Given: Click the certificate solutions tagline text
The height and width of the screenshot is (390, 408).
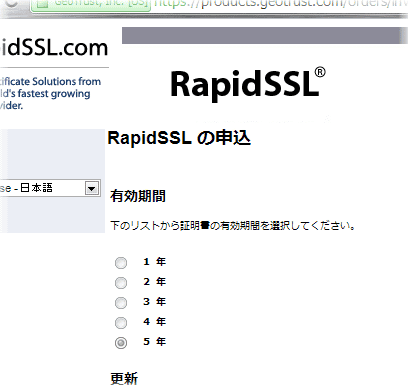Looking at the screenshot, I should 50,94.
